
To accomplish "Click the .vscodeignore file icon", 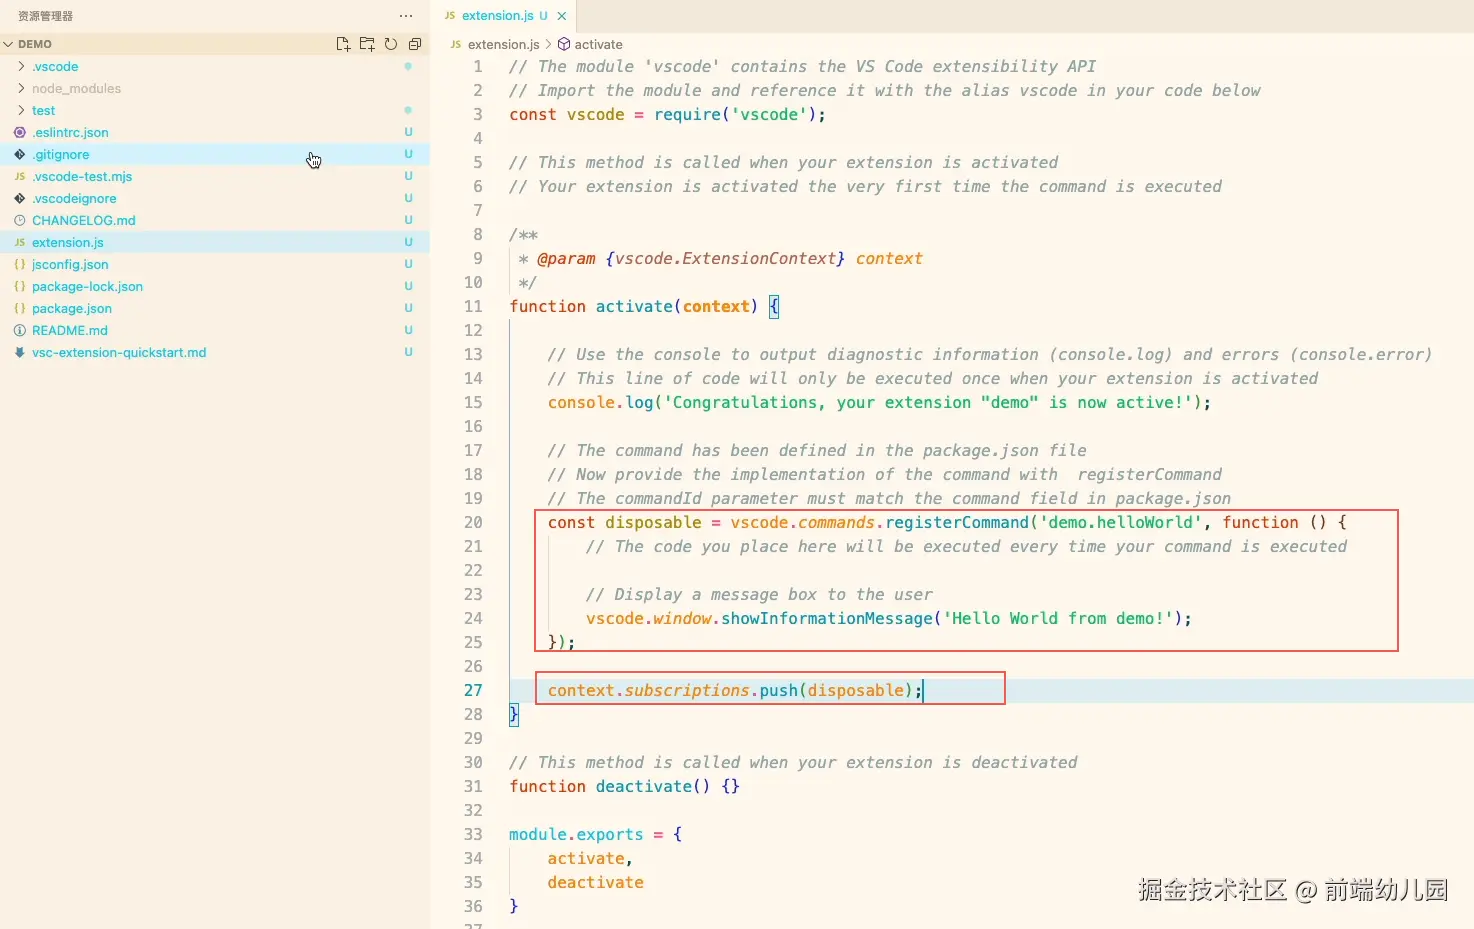I will pyautogui.click(x=20, y=198).
